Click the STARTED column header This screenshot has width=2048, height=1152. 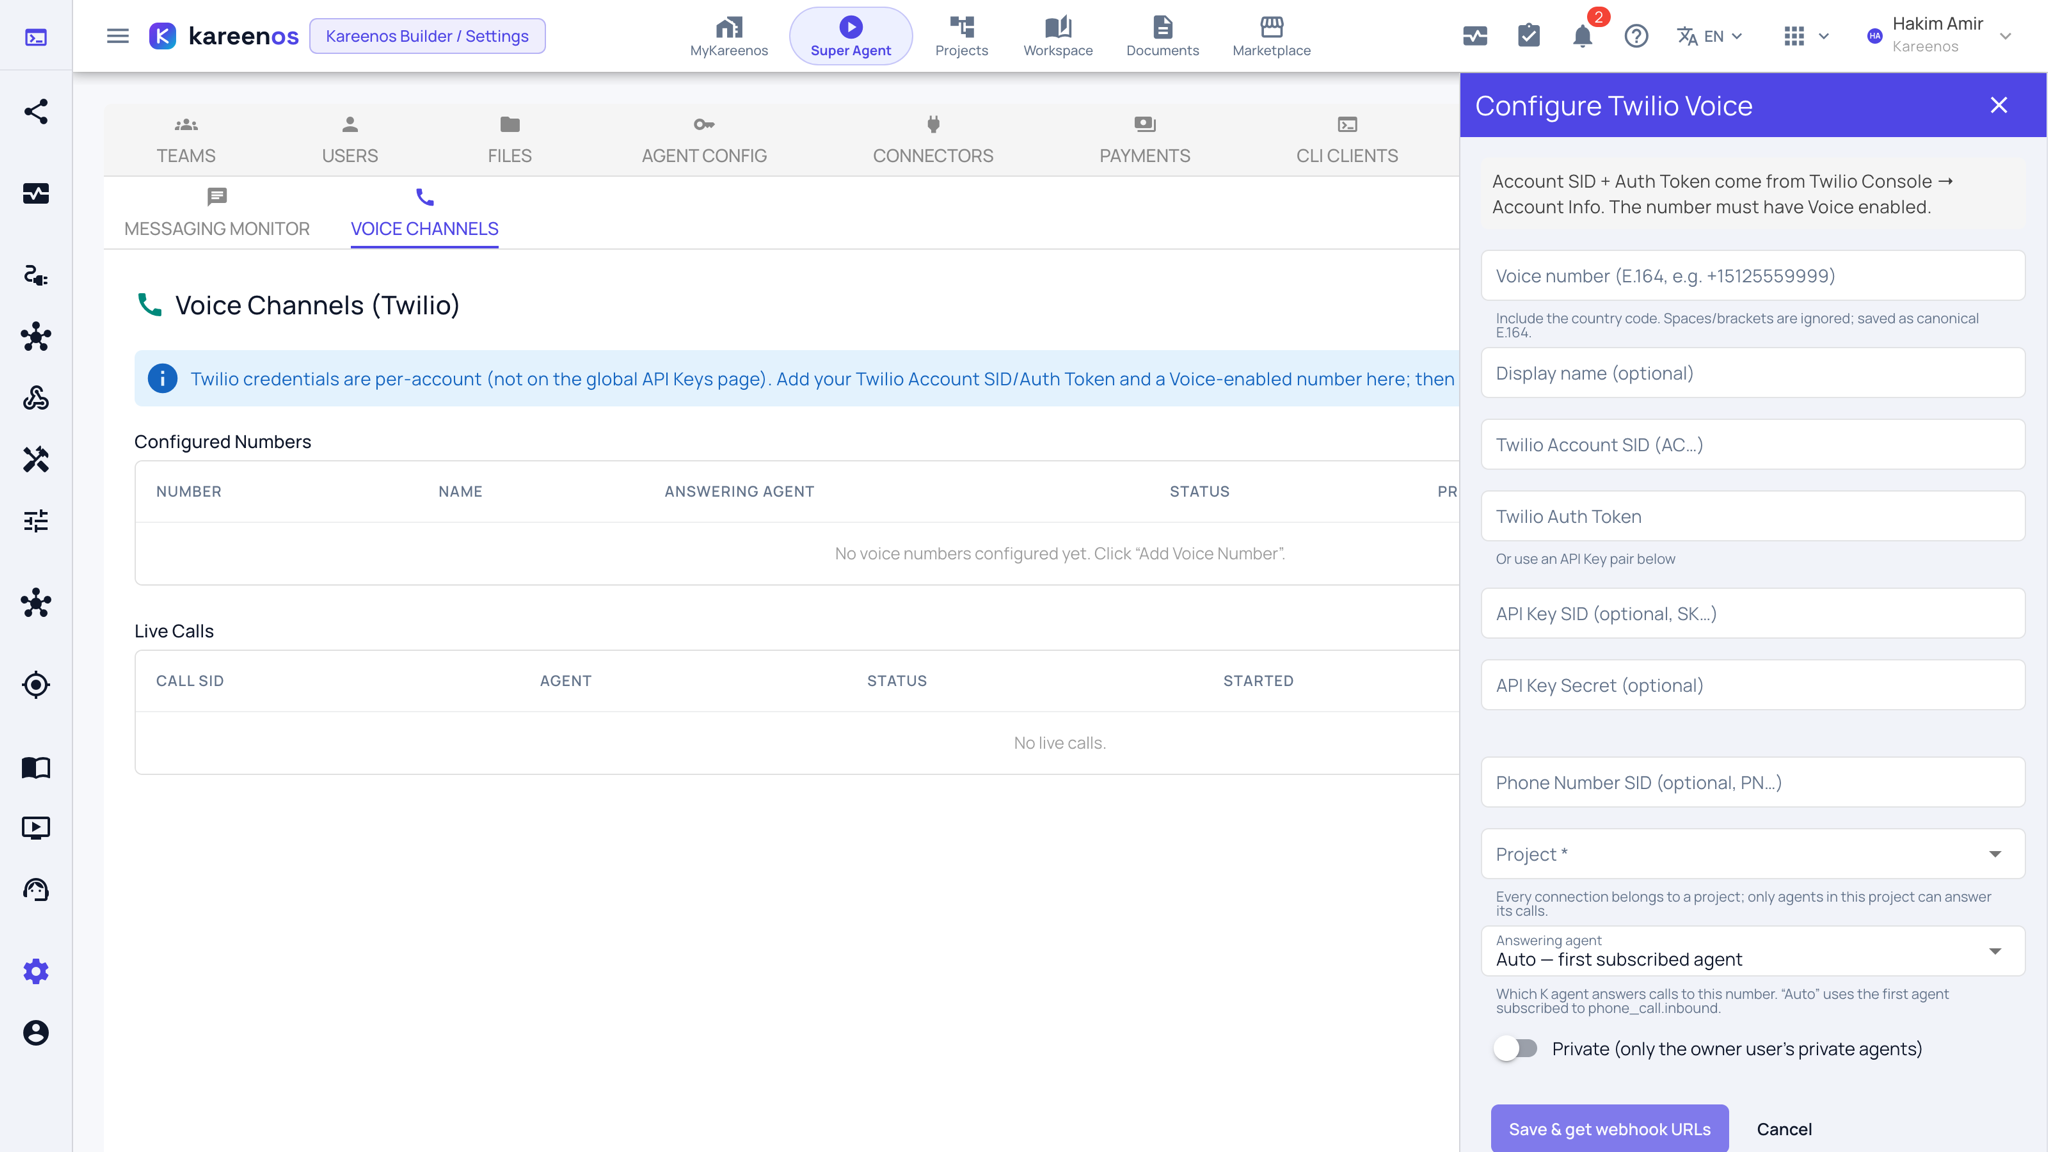click(1258, 681)
